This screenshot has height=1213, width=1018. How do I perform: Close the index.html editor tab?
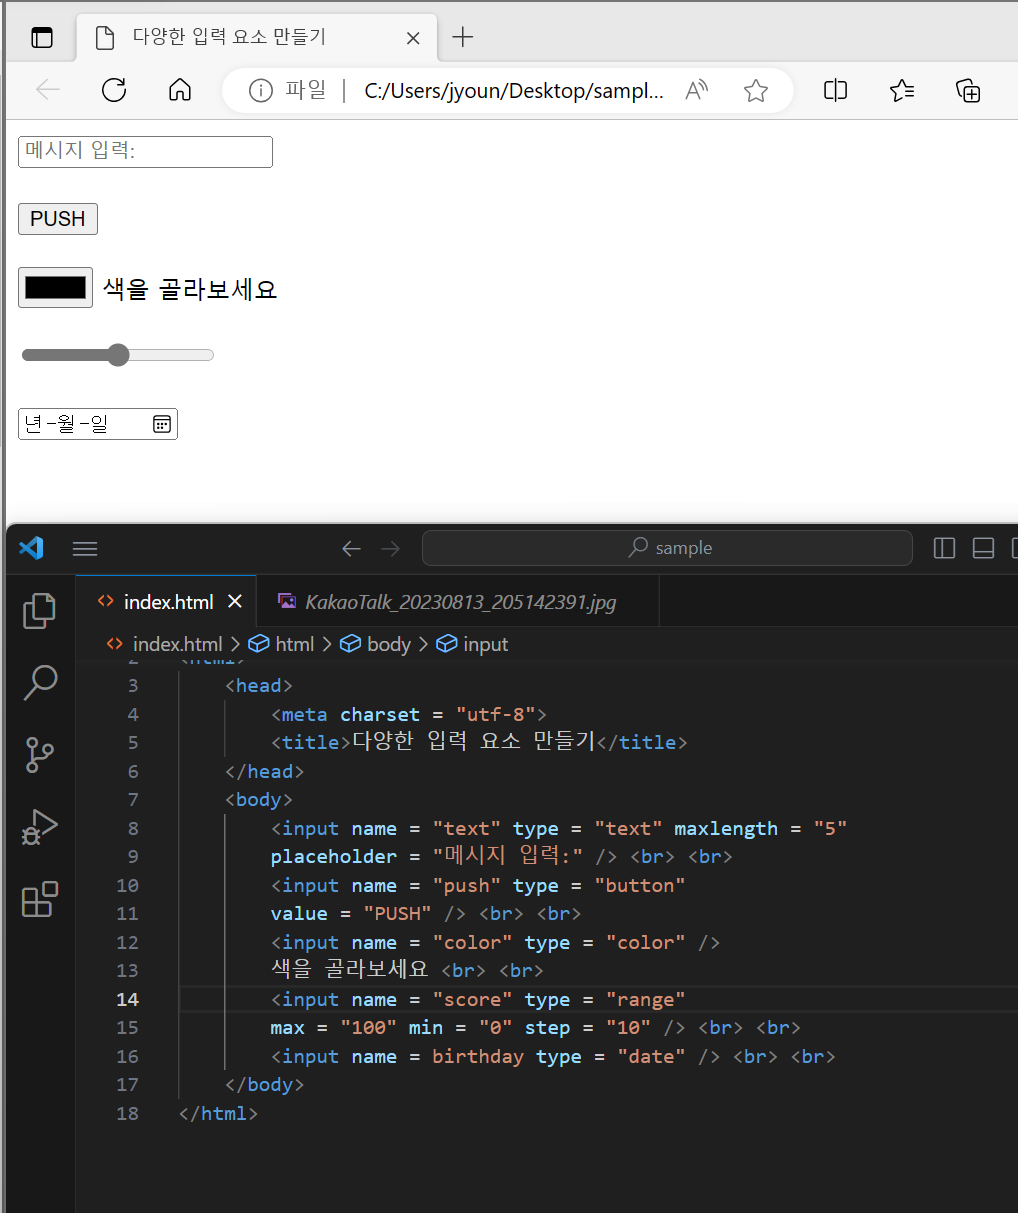pyautogui.click(x=235, y=601)
